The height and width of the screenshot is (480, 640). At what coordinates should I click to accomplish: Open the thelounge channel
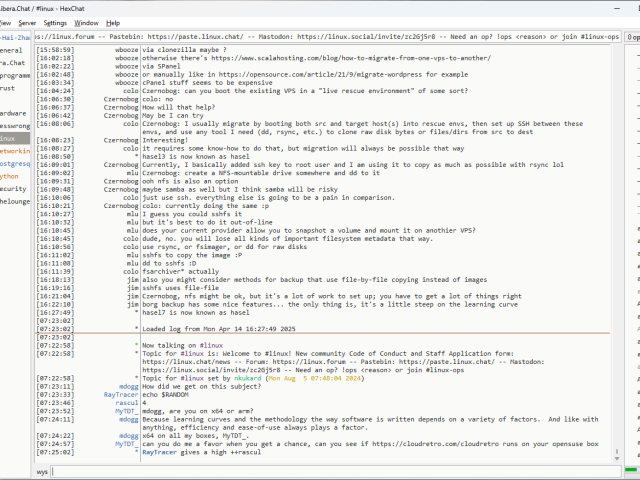14,200
